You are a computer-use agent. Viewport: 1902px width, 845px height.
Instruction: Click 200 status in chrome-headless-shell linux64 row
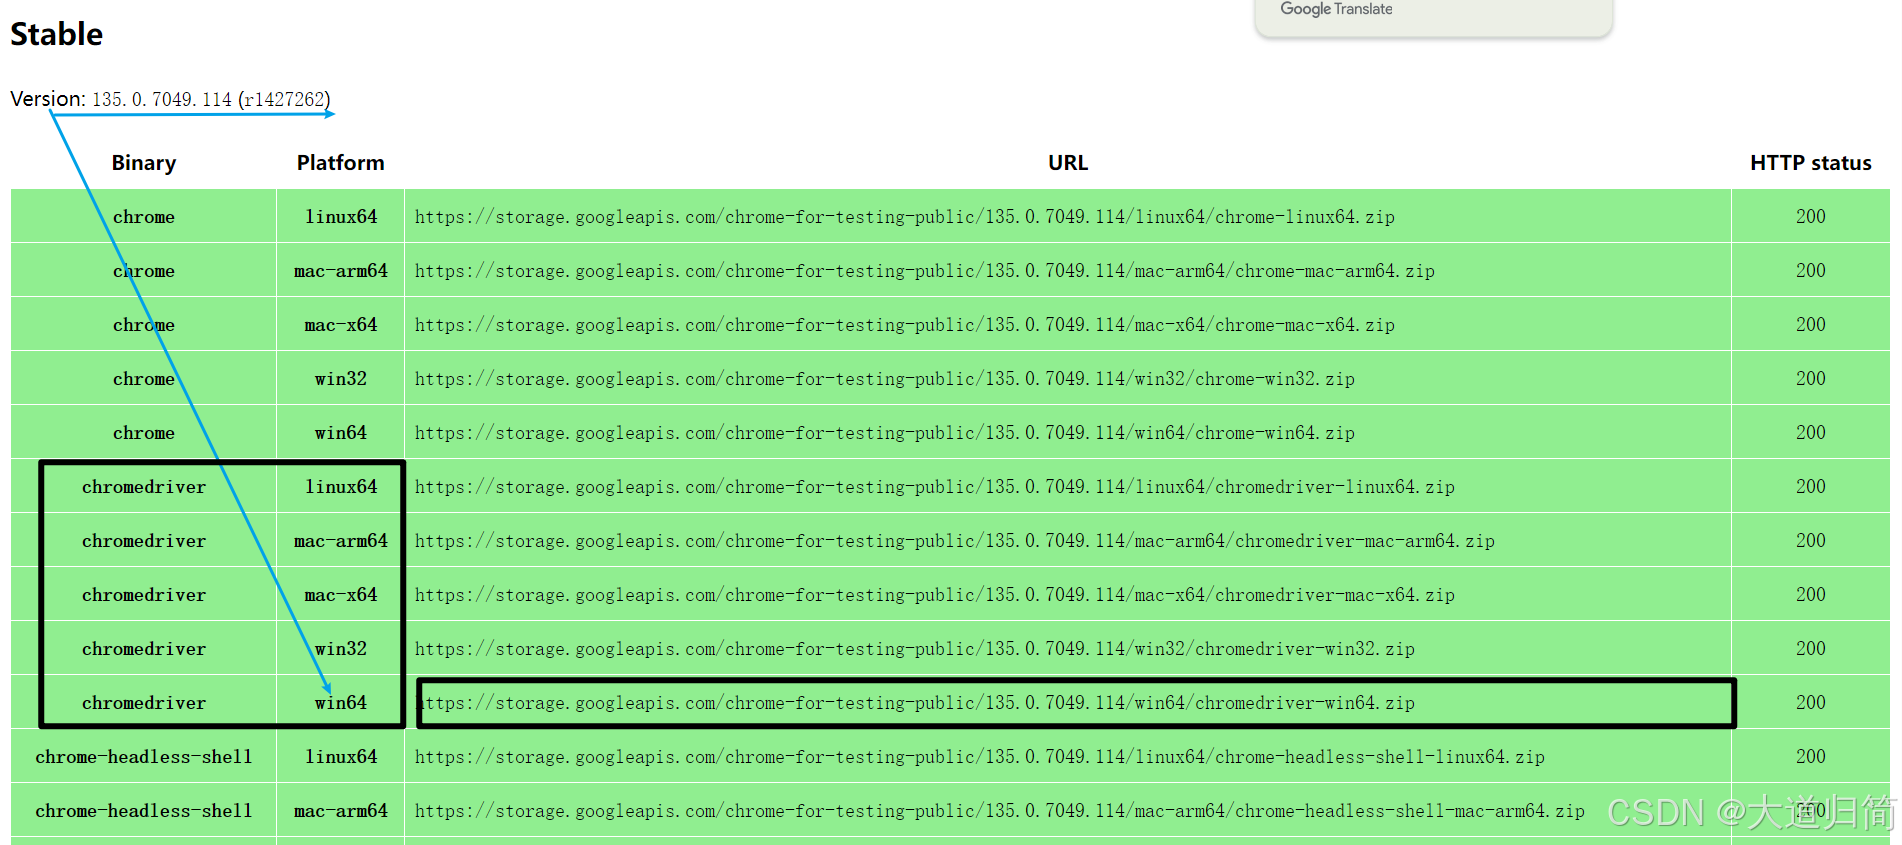coord(1810,757)
